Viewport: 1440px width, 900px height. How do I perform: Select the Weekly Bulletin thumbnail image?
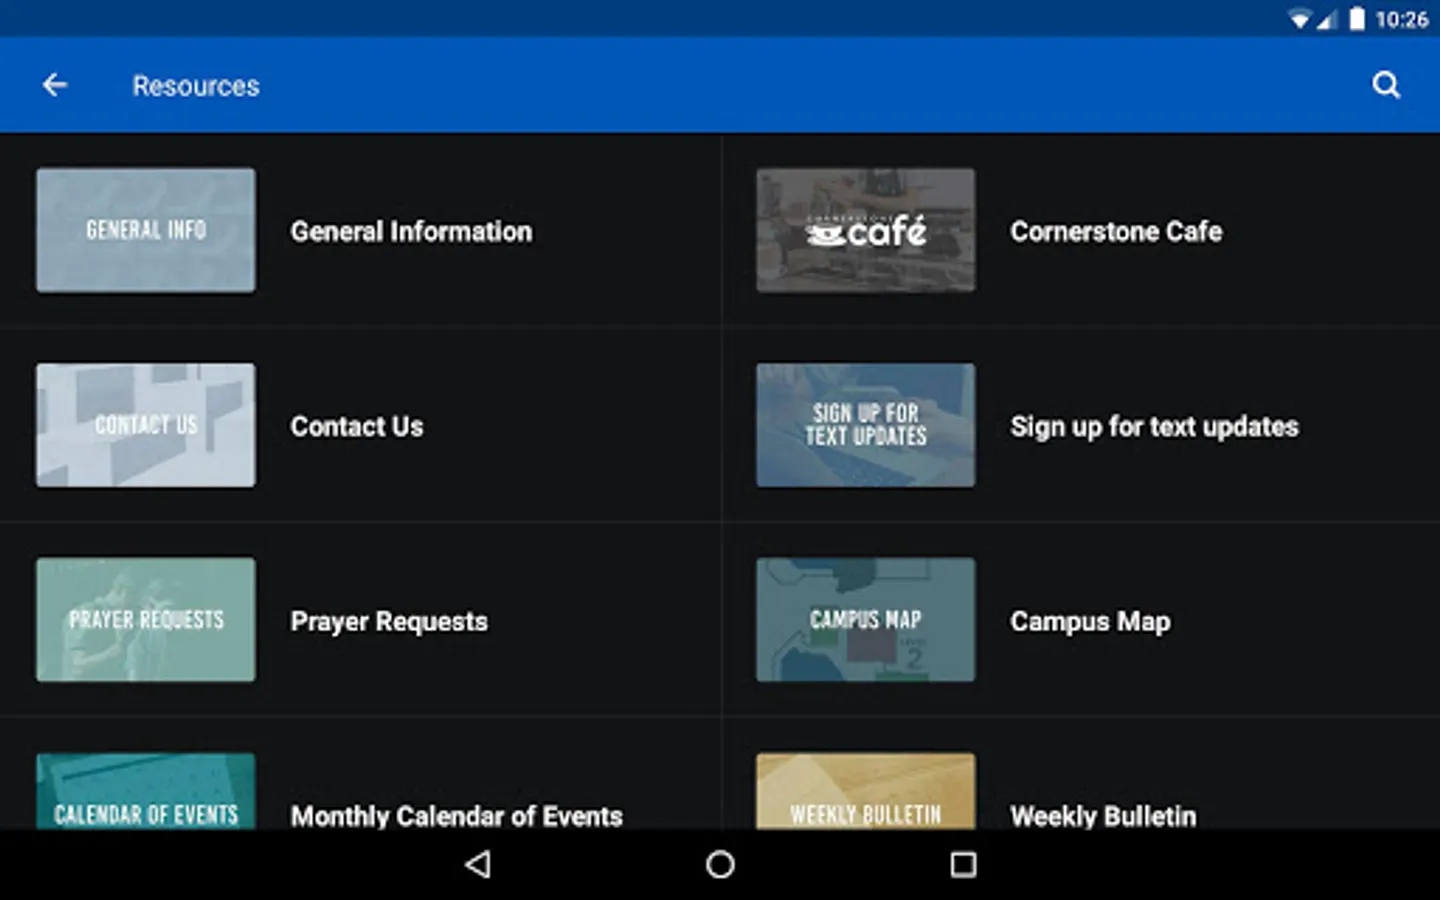coord(866,791)
